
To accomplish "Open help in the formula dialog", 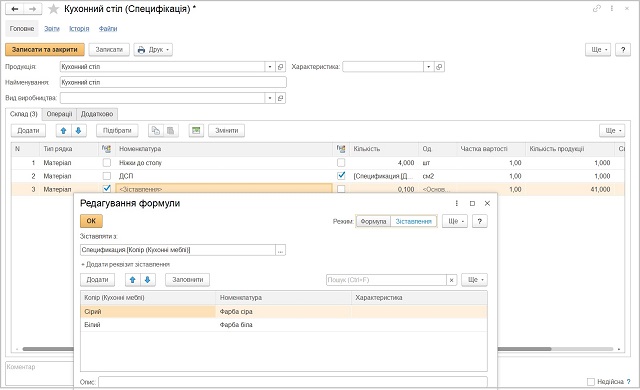I will [480, 221].
